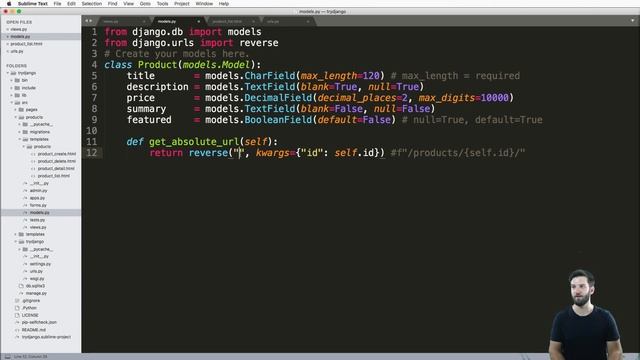Open trydjango.sublime-project in the sidebar

47,338
